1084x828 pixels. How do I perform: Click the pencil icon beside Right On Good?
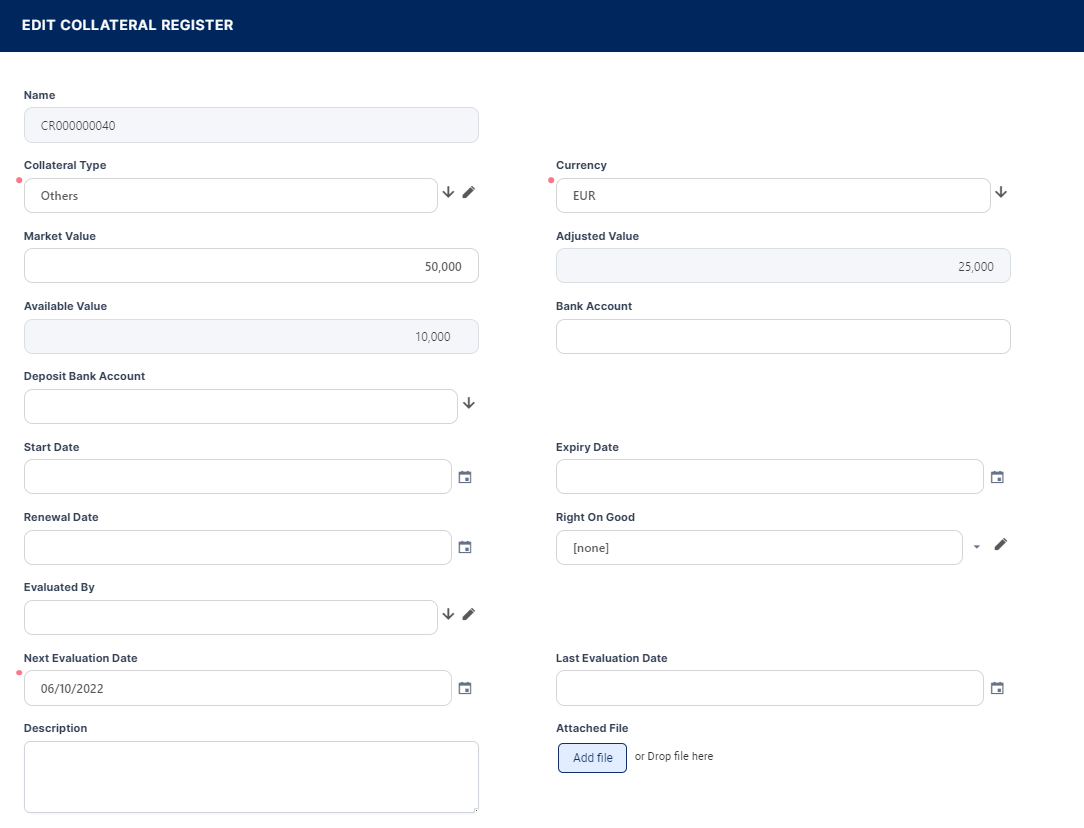click(x=1000, y=544)
